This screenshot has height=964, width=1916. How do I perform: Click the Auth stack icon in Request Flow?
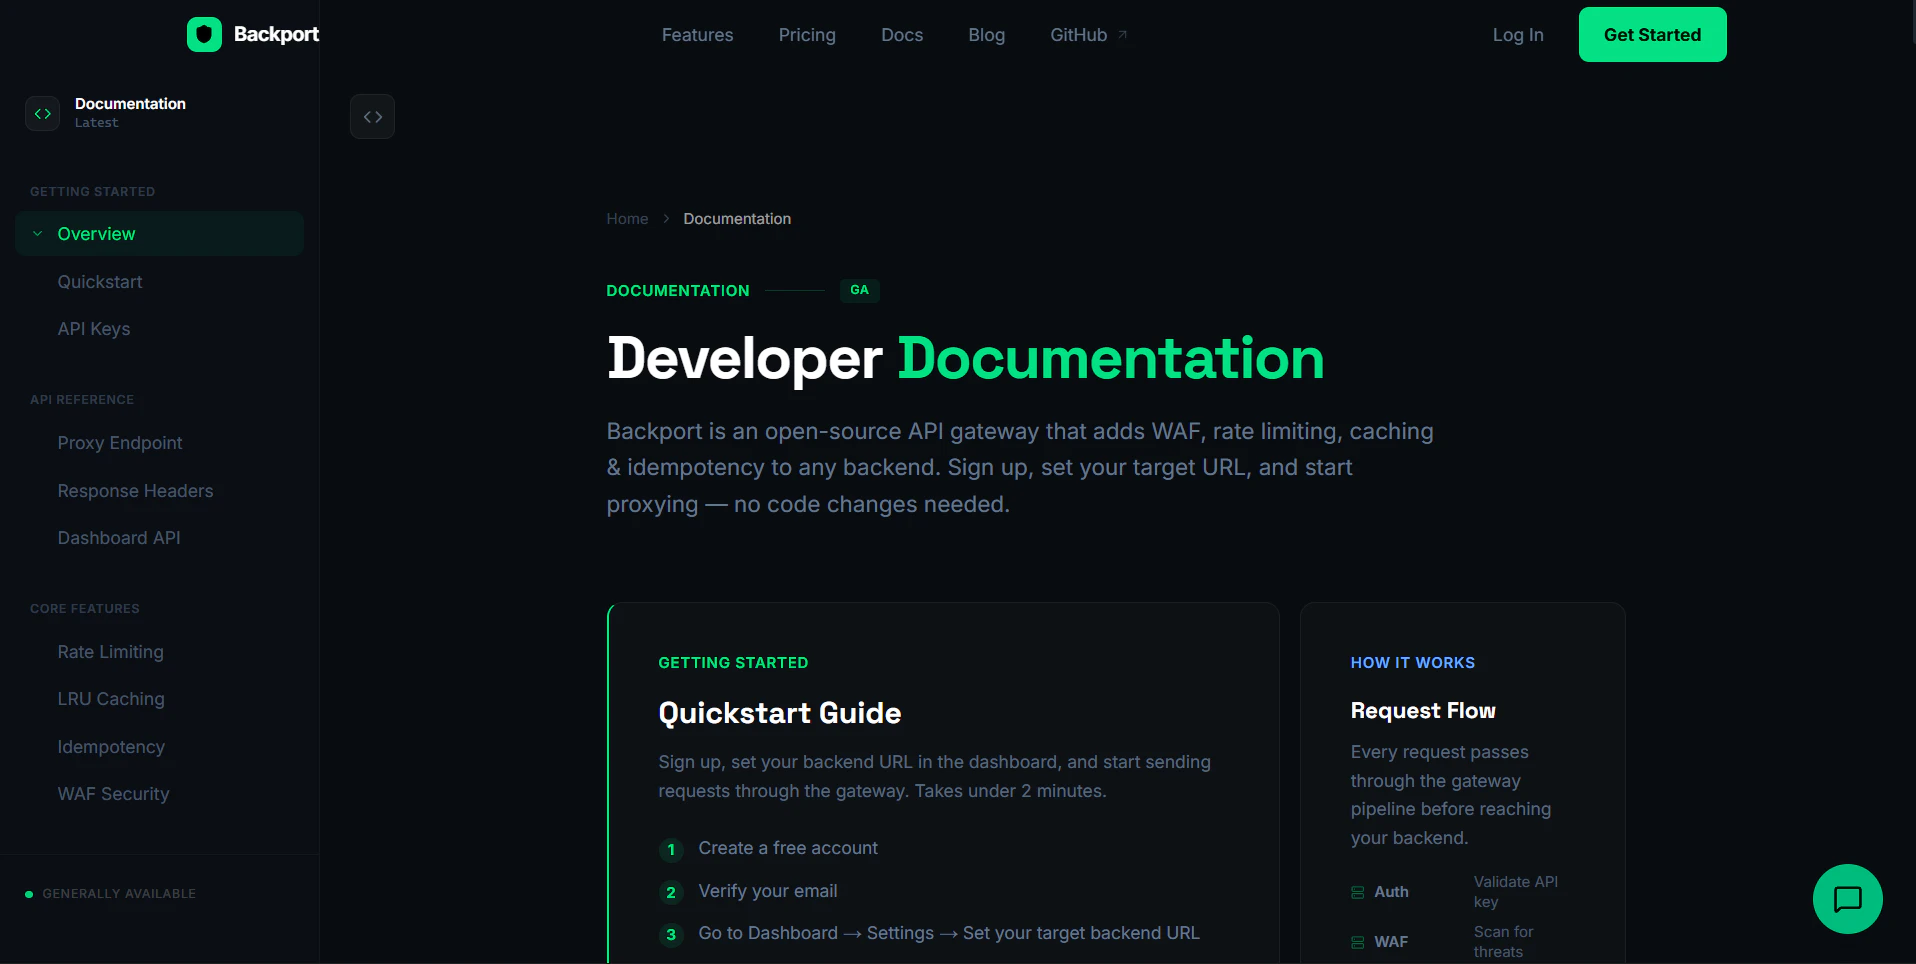1357,891
